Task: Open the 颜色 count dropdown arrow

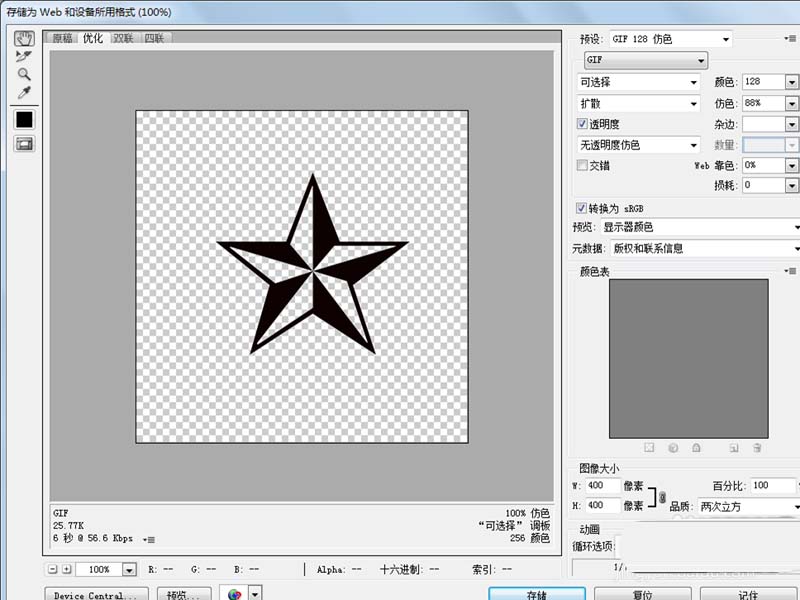Action: 791,82
